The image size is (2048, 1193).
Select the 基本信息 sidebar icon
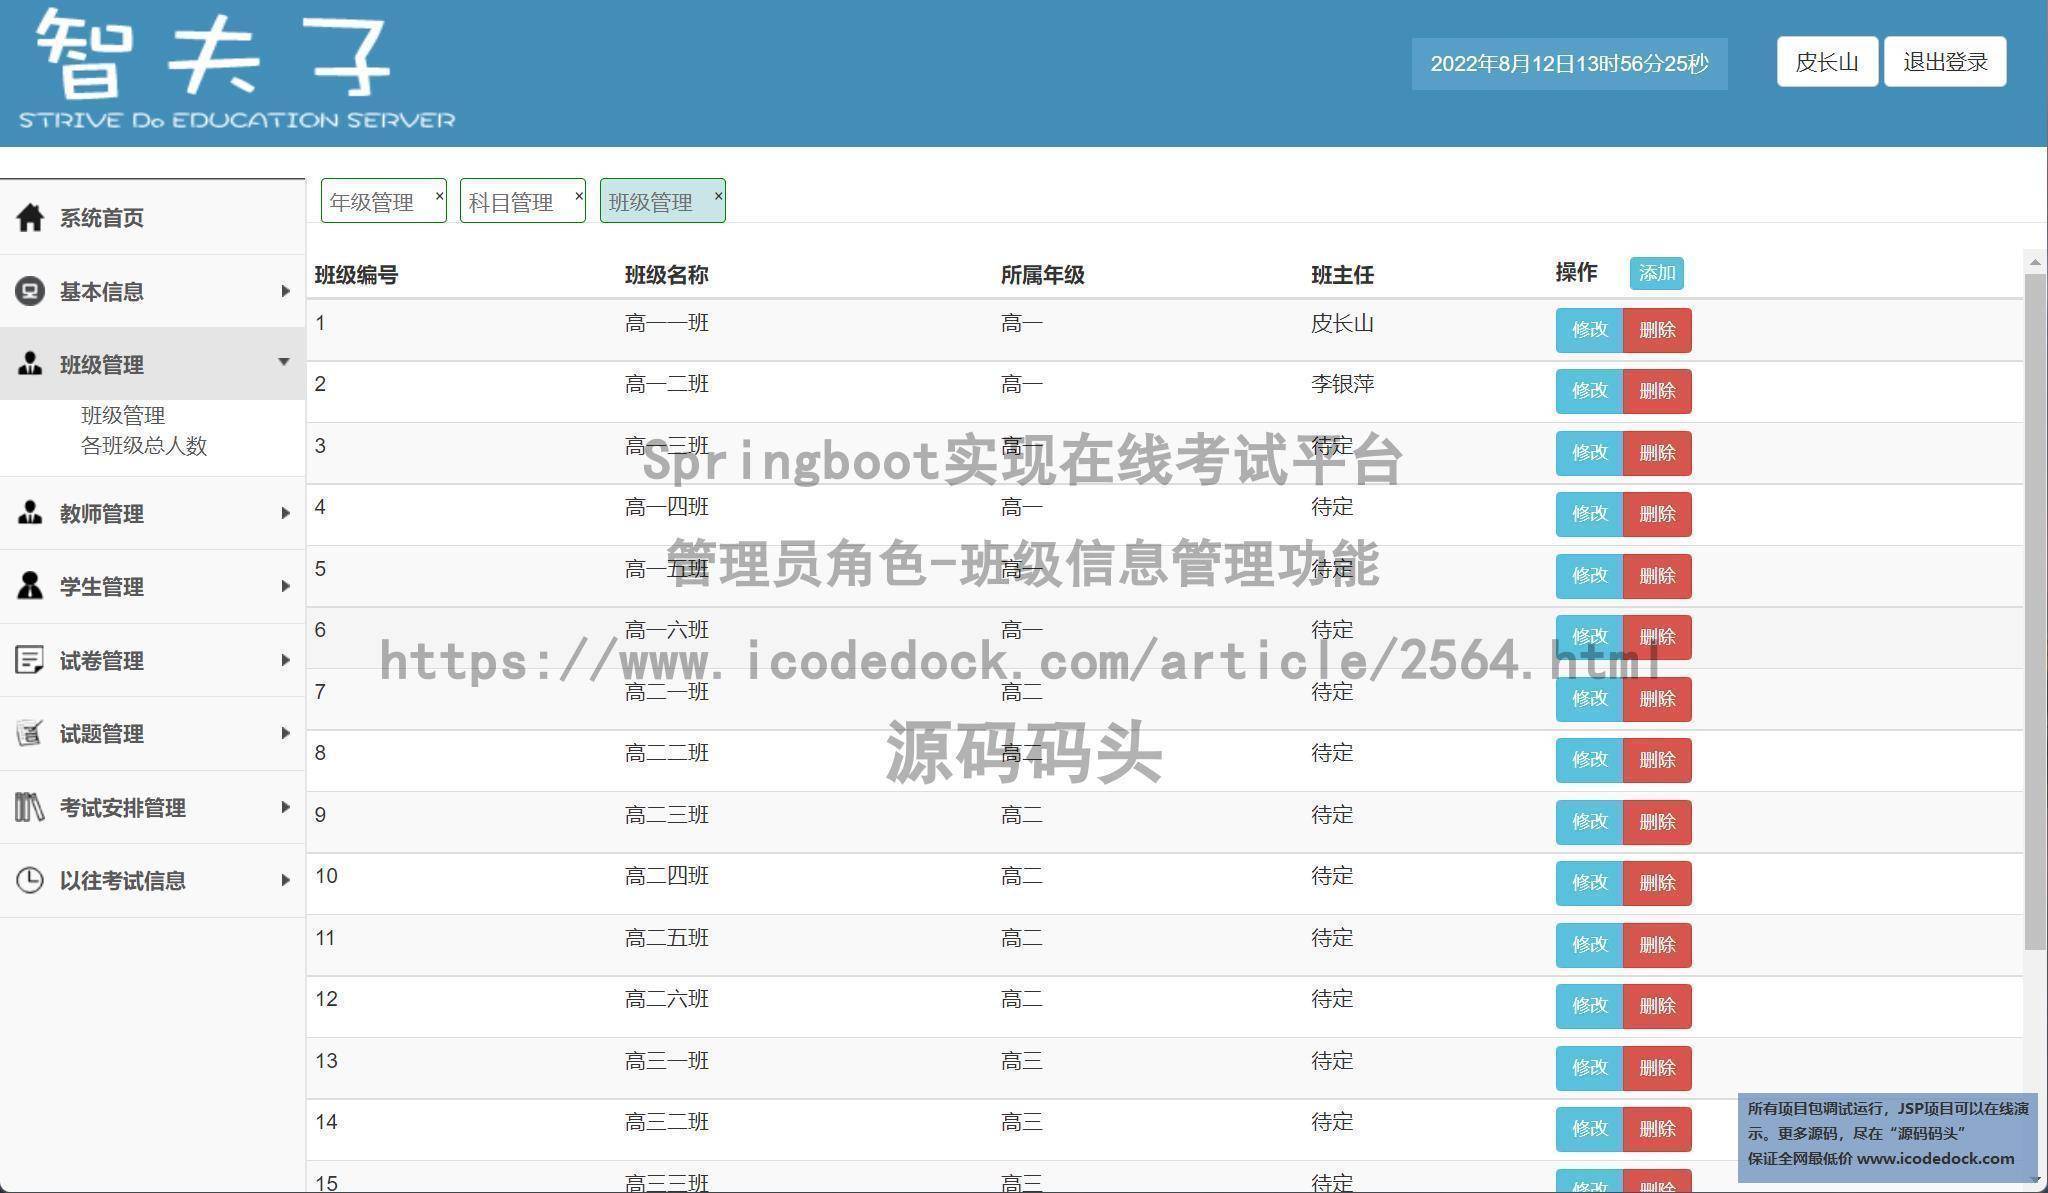click(30, 290)
